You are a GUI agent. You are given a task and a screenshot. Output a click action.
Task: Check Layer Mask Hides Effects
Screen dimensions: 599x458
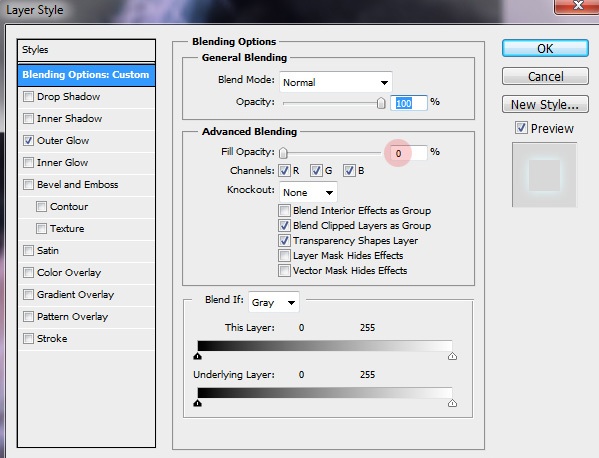pos(284,255)
